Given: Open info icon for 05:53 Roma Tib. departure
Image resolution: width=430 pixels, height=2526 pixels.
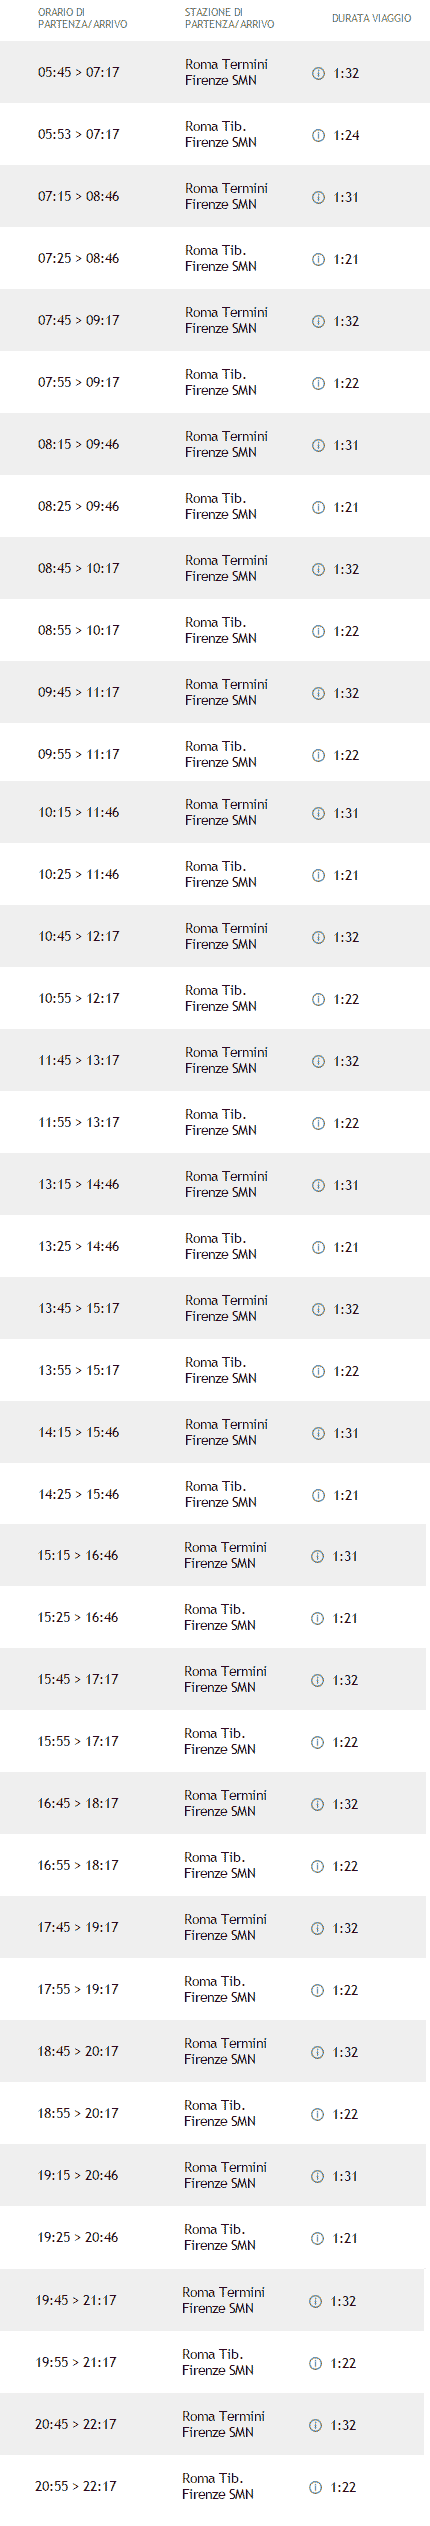Looking at the screenshot, I should tap(318, 135).
